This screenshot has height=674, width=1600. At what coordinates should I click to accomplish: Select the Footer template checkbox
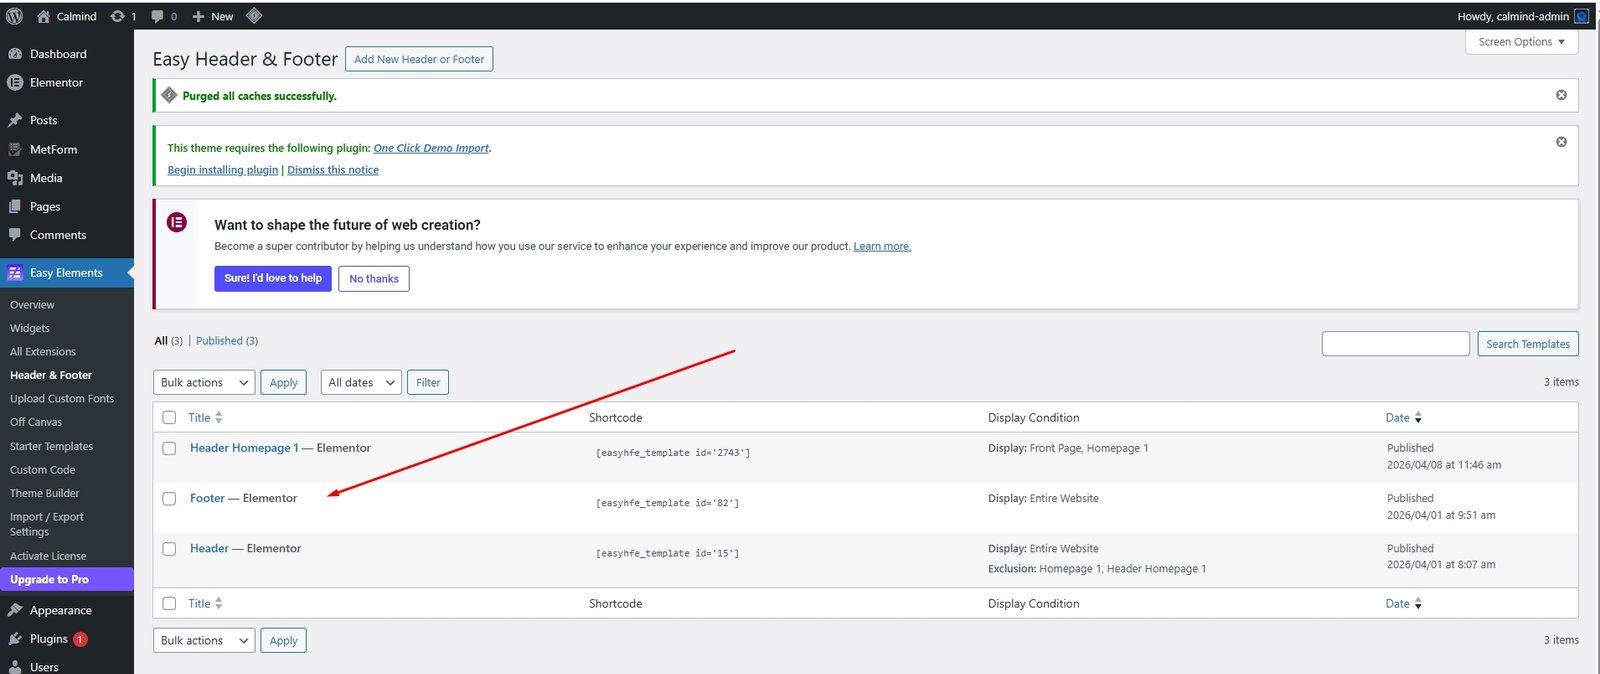click(169, 499)
